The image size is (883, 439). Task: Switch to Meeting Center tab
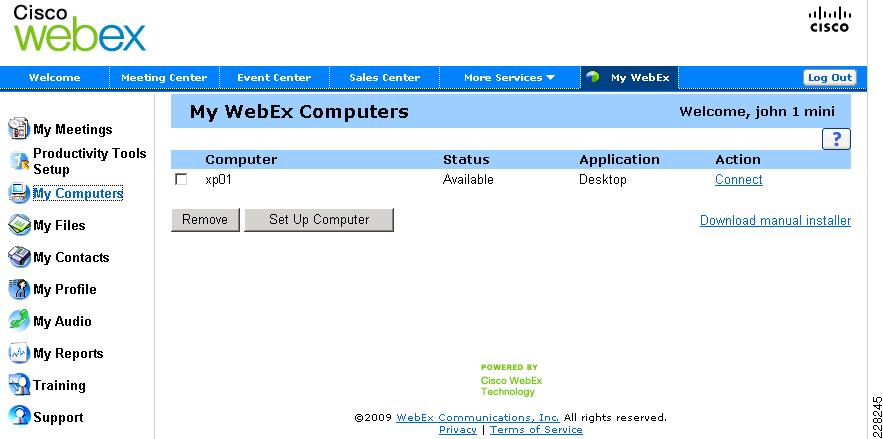pyautogui.click(x=164, y=78)
